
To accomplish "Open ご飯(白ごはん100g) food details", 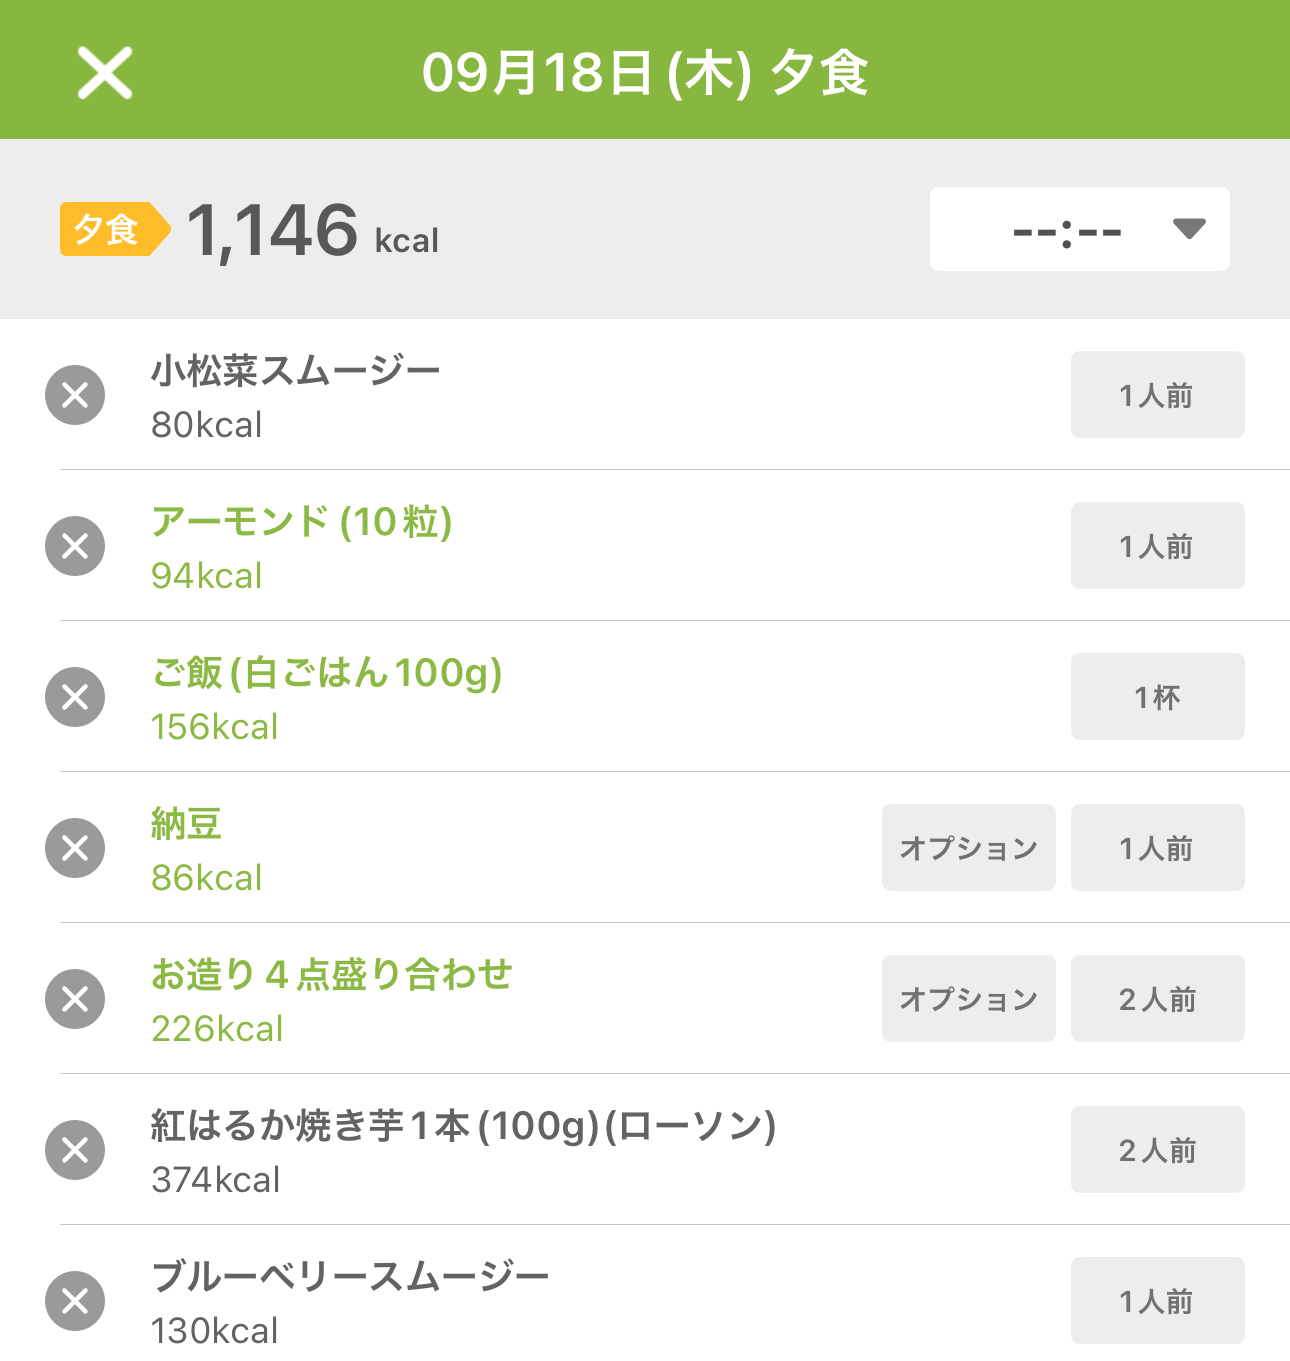I will (326, 673).
